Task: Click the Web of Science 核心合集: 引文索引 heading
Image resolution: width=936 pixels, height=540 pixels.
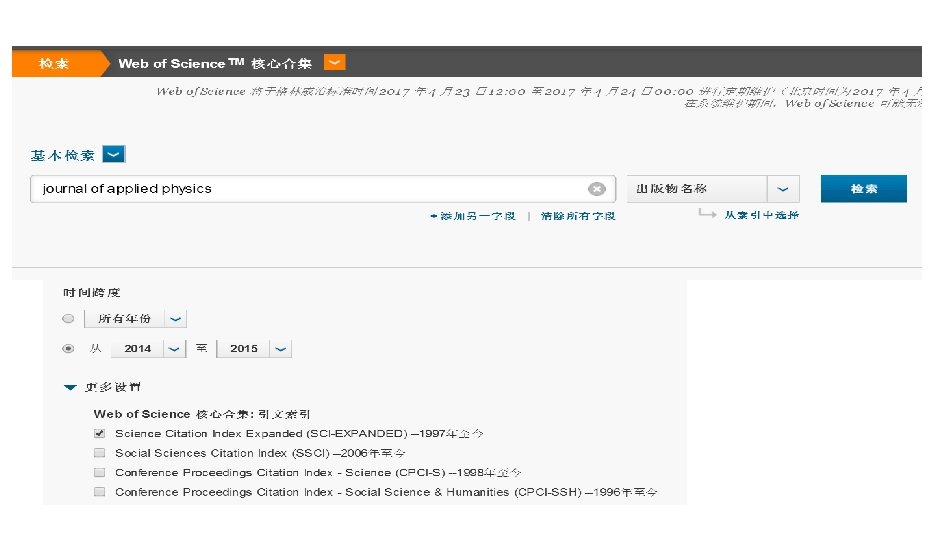Action: 202,414
